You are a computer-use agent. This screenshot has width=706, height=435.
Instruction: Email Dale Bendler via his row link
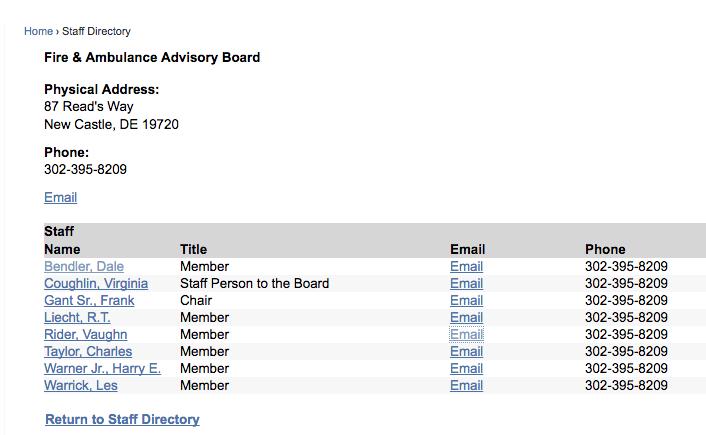[x=466, y=266]
